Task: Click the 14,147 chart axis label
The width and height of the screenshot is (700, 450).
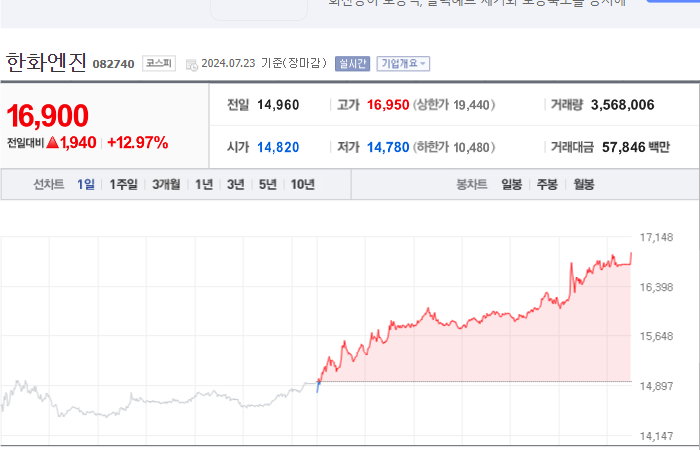Action: (x=656, y=436)
